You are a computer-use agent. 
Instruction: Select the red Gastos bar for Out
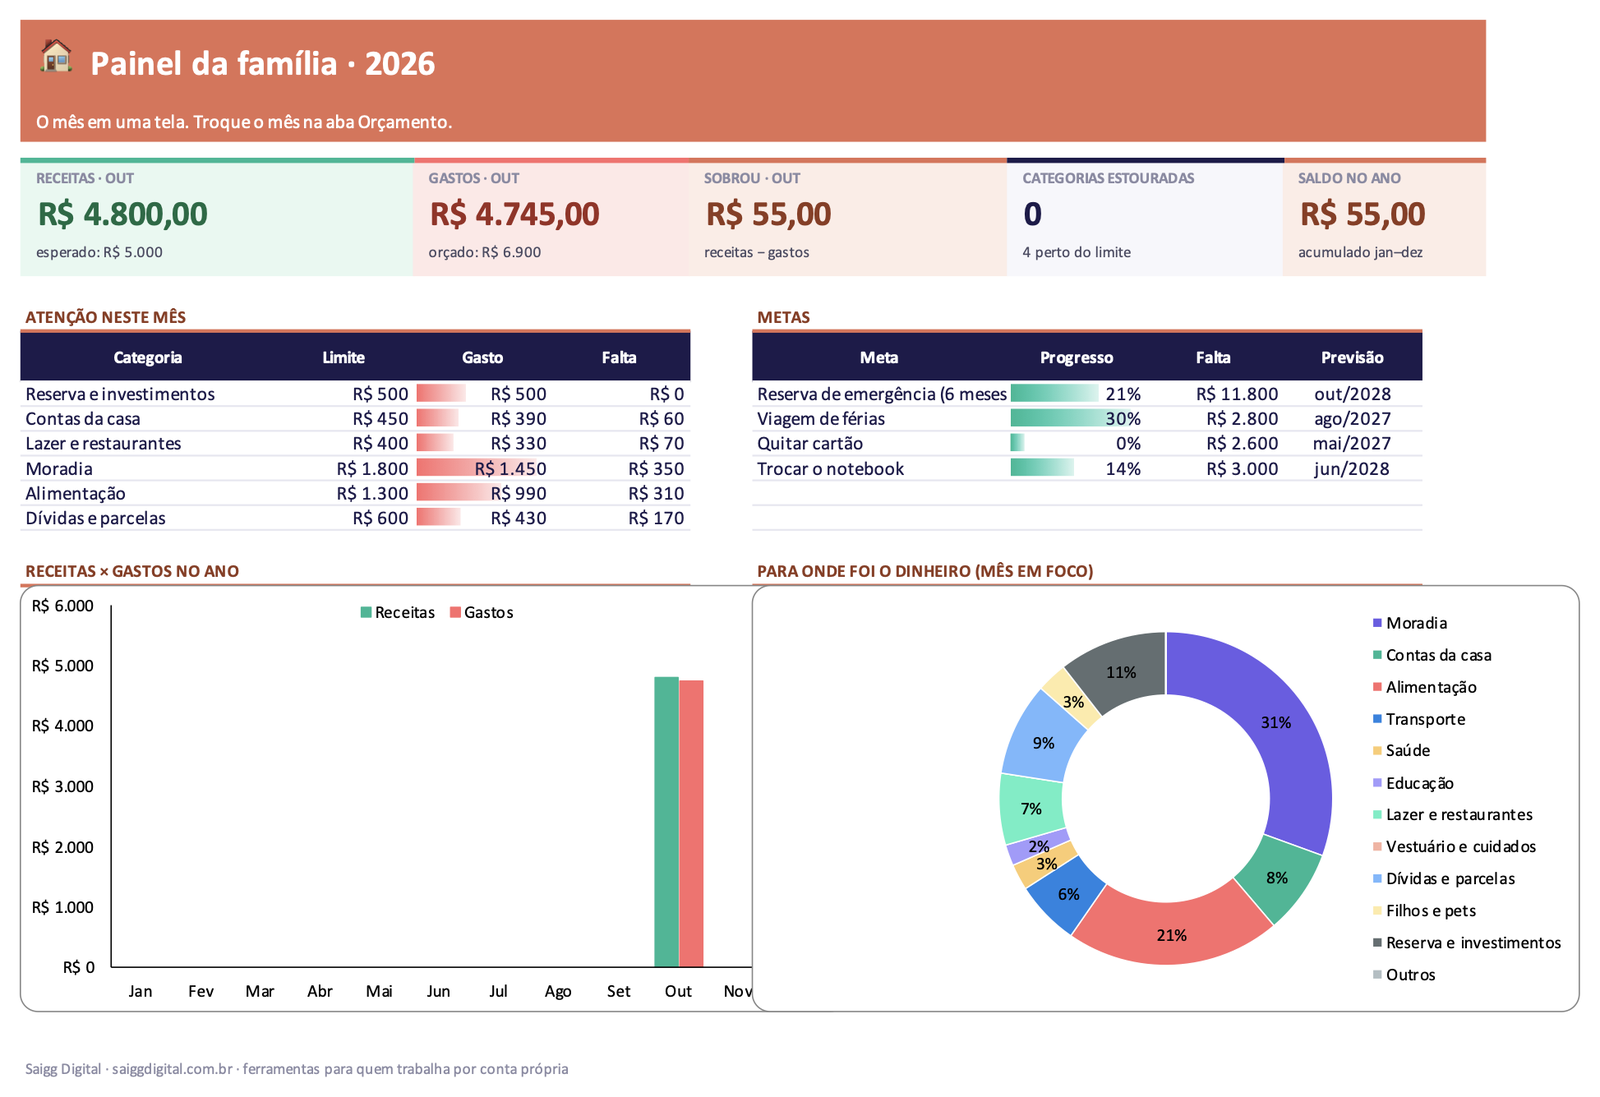click(691, 824)
